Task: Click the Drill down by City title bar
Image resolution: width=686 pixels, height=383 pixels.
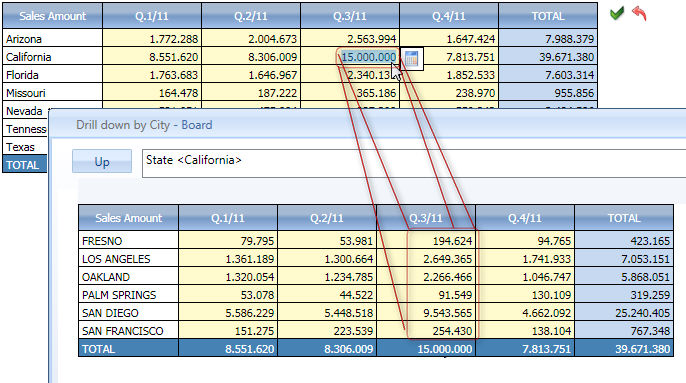Action: (x=368, y=125)
